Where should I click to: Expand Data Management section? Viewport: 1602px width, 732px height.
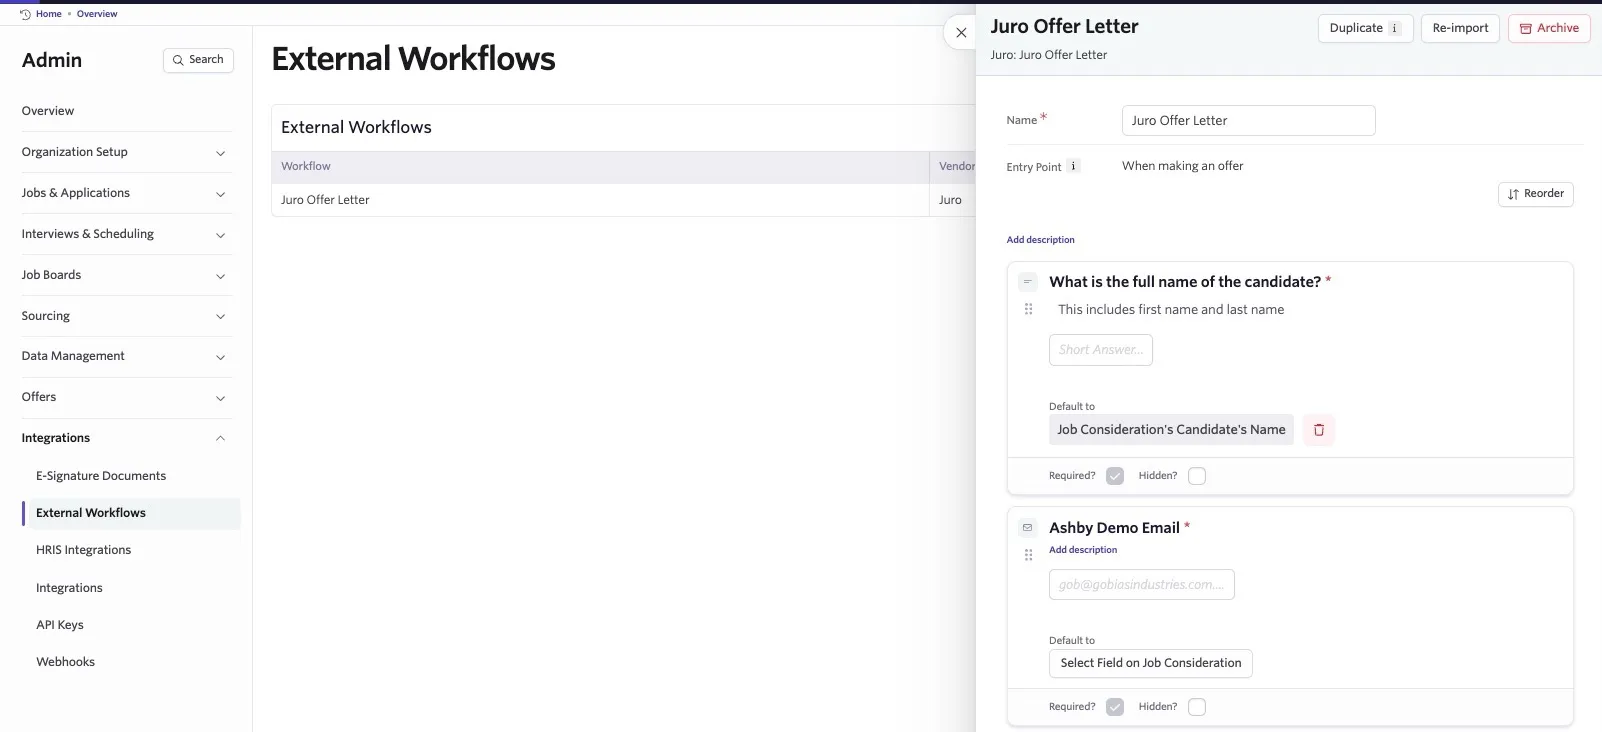pos(126,356)
